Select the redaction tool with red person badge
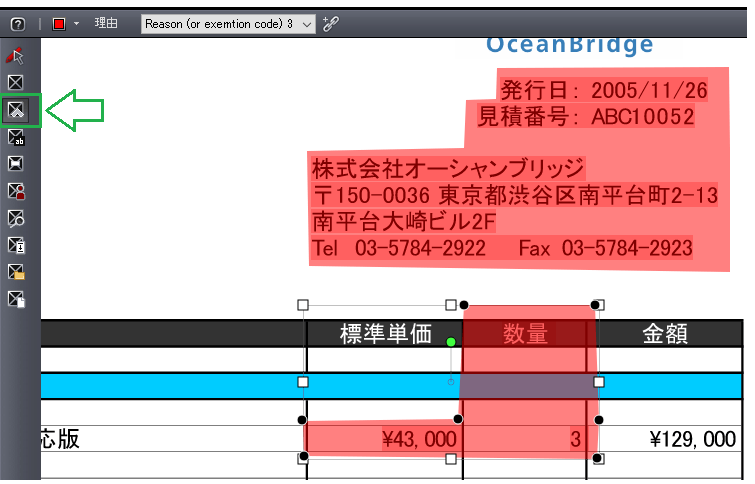Viewport: 755px width, 484px height. pyautogui.click(x=16, y=191)
